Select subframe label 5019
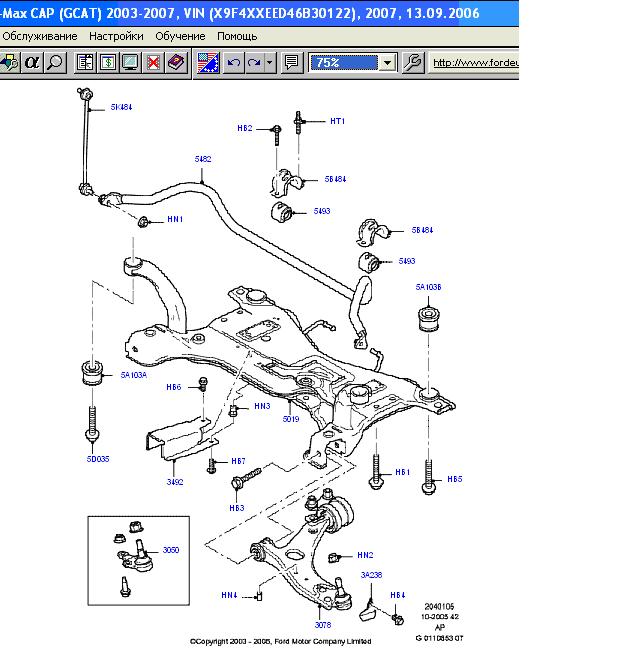This screenshot has width=640, height=664. [291, 419]
